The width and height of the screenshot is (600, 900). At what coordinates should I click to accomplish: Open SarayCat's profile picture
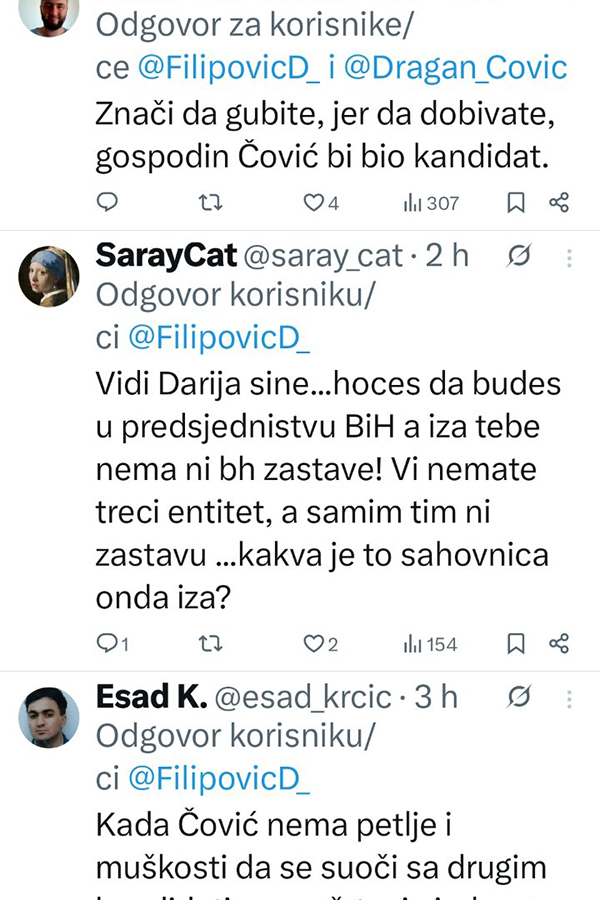49,276
